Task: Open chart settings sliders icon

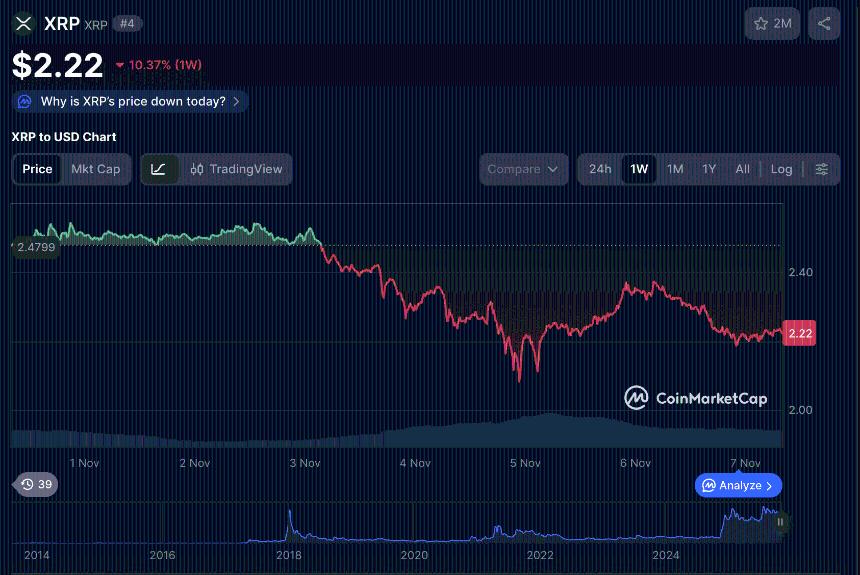Action: pyautogui.click(x=822, y=169)
